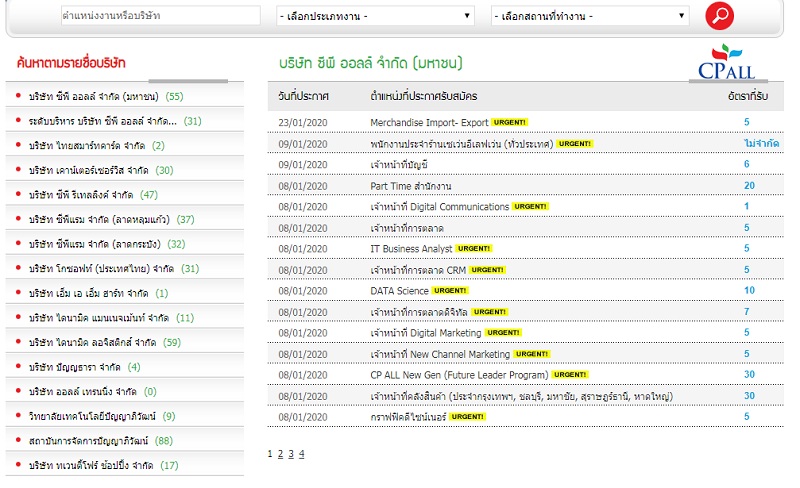The height and width of the screenshot is (488, 800).
Task: Go to results page 4
Action: point(302,454)
